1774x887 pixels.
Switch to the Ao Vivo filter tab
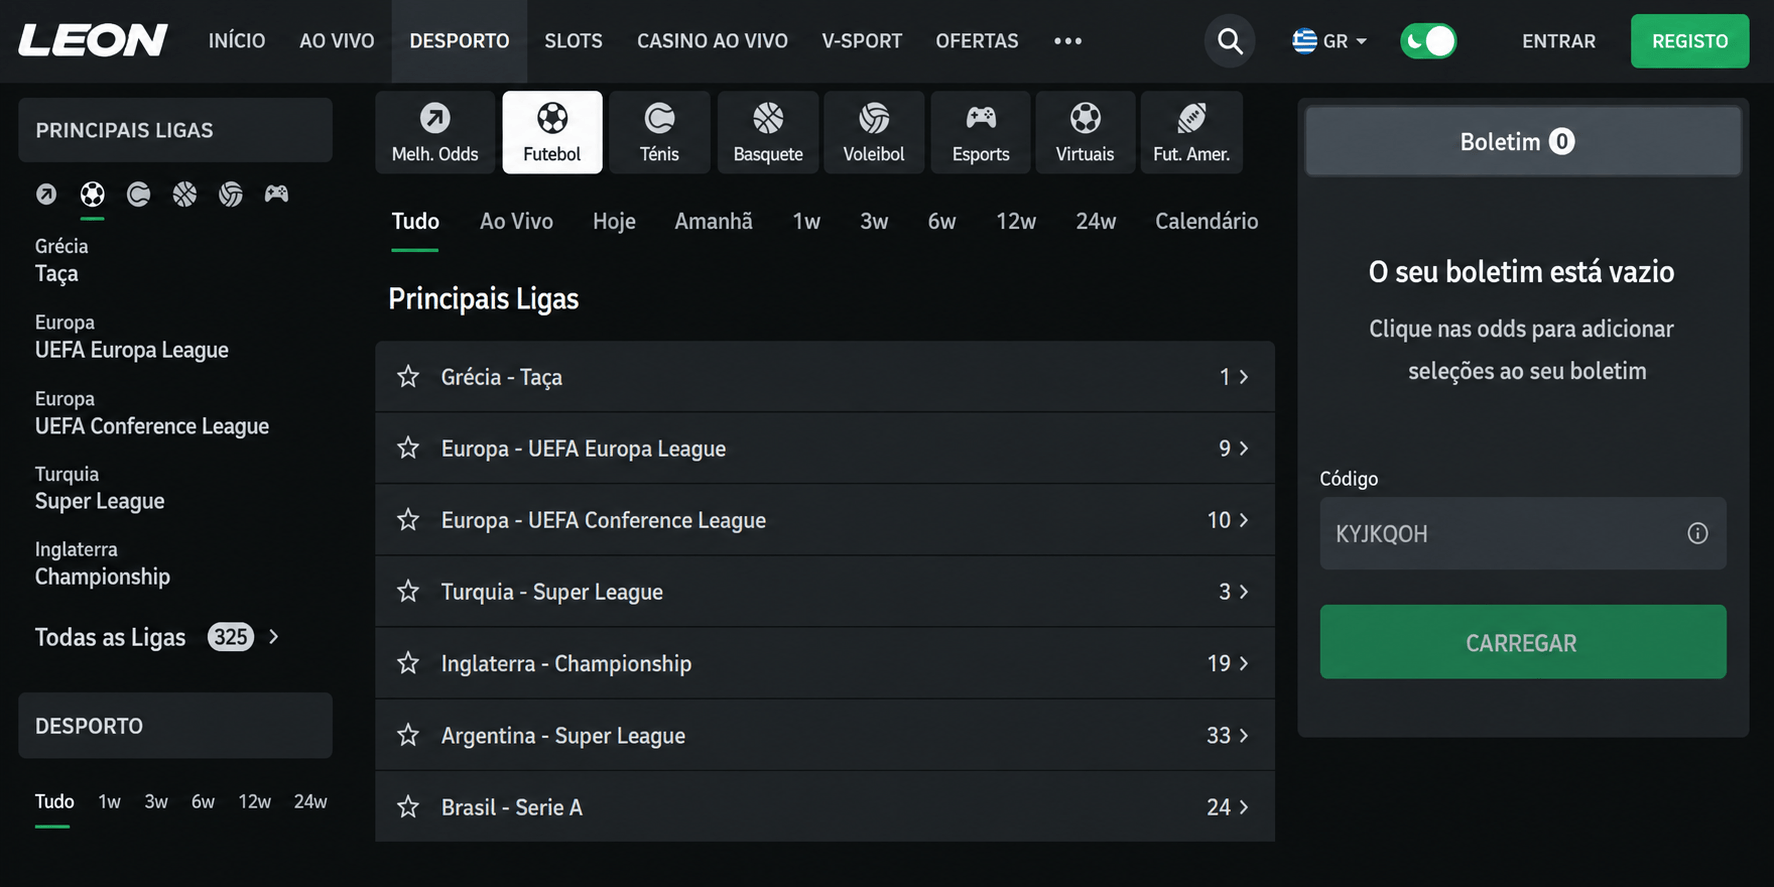(x=516, y=221)
